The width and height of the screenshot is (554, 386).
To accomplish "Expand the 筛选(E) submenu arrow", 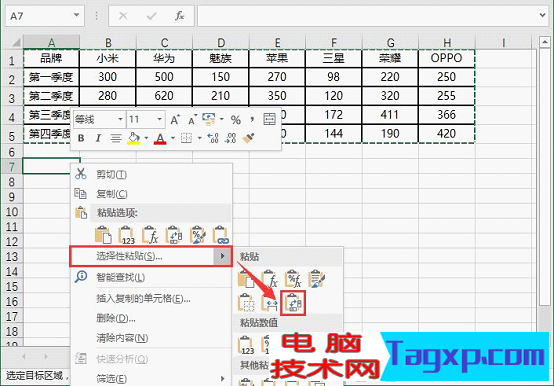I will click(x=223, y=378).
